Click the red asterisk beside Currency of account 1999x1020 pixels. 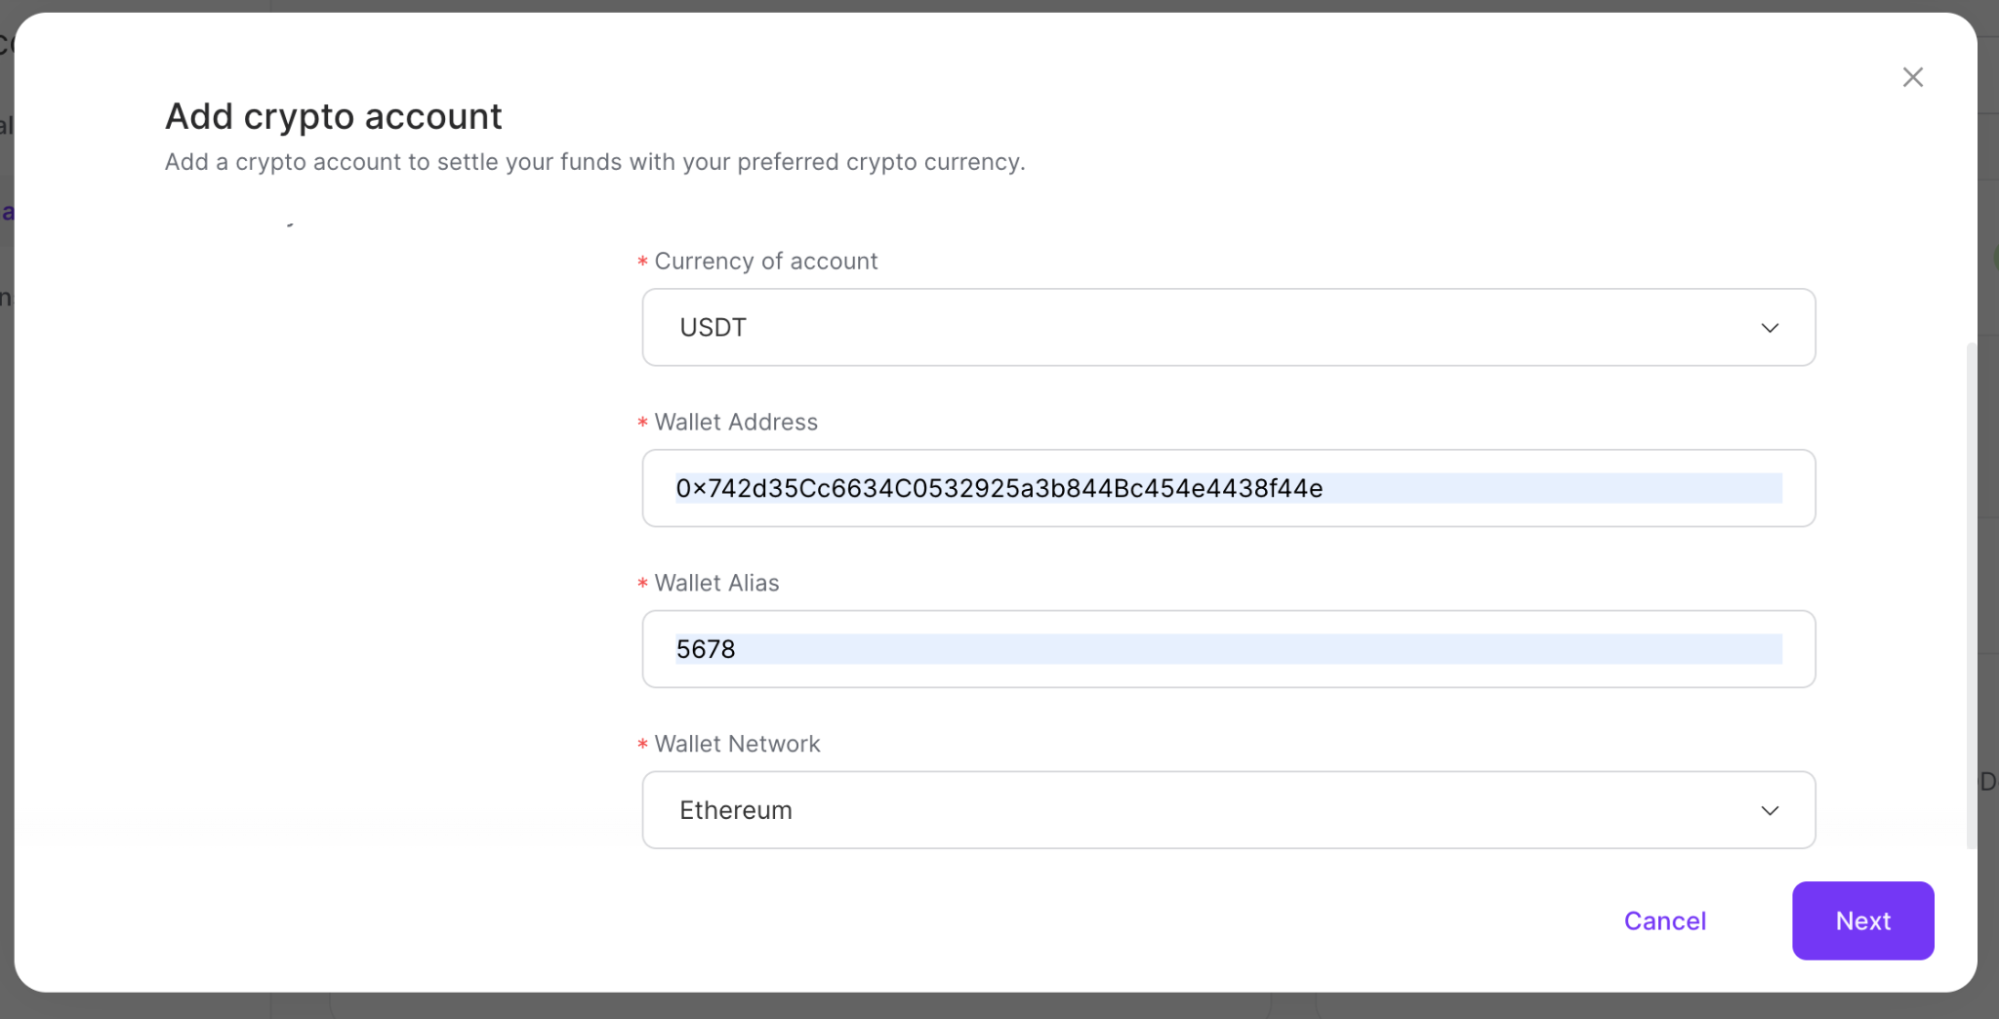(x=641, y=261)
